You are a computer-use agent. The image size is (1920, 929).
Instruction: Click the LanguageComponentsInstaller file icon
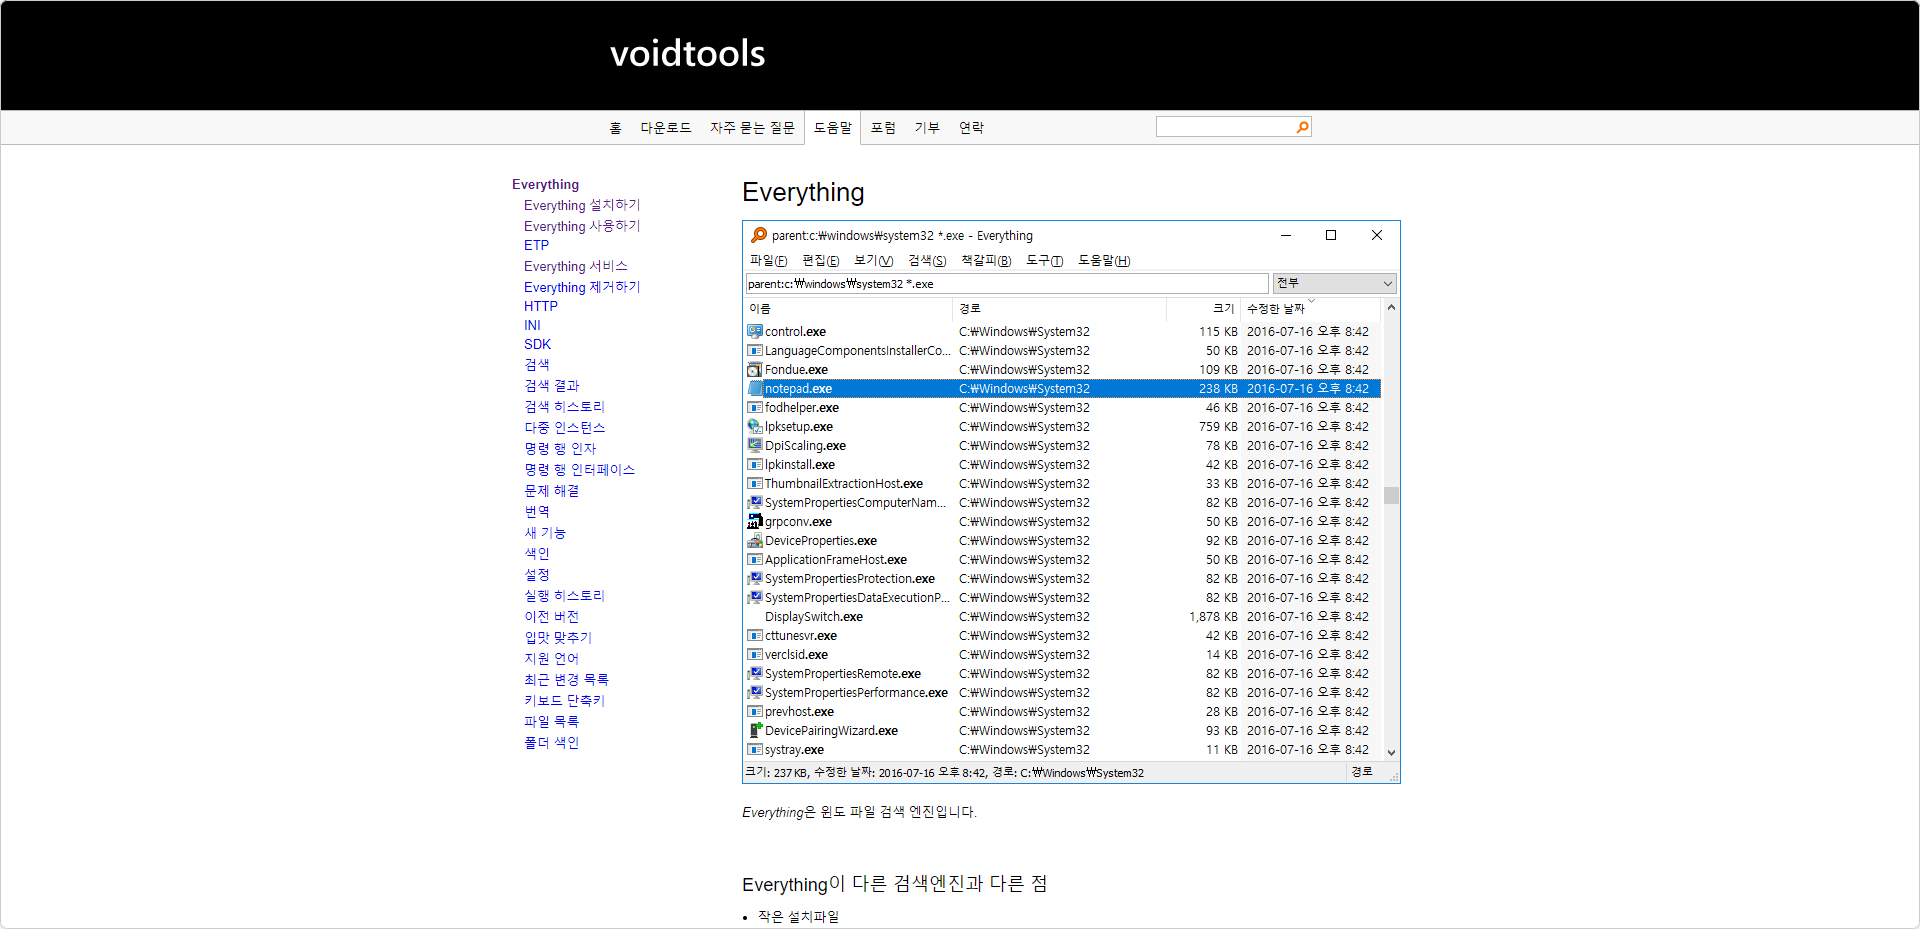(755, 350)
